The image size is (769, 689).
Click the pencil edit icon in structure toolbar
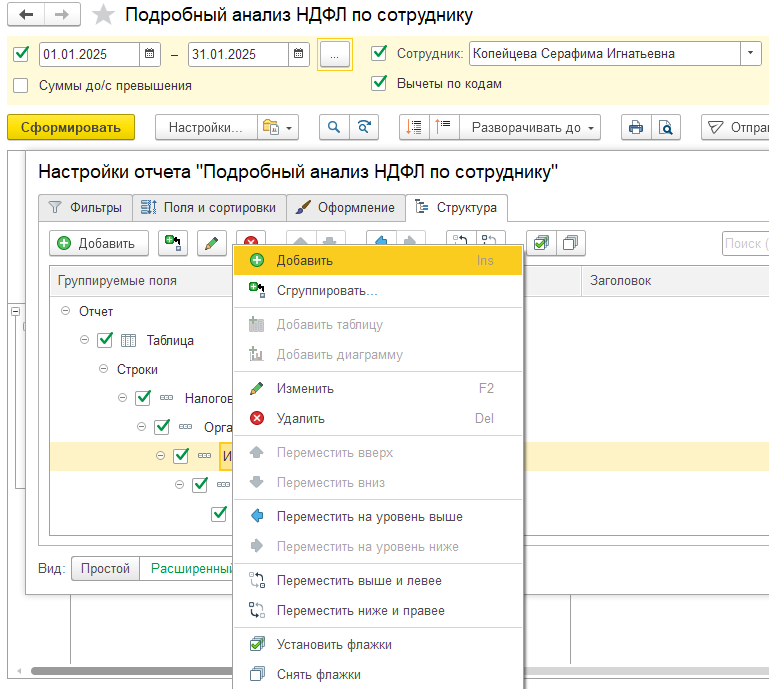point(212,243)
